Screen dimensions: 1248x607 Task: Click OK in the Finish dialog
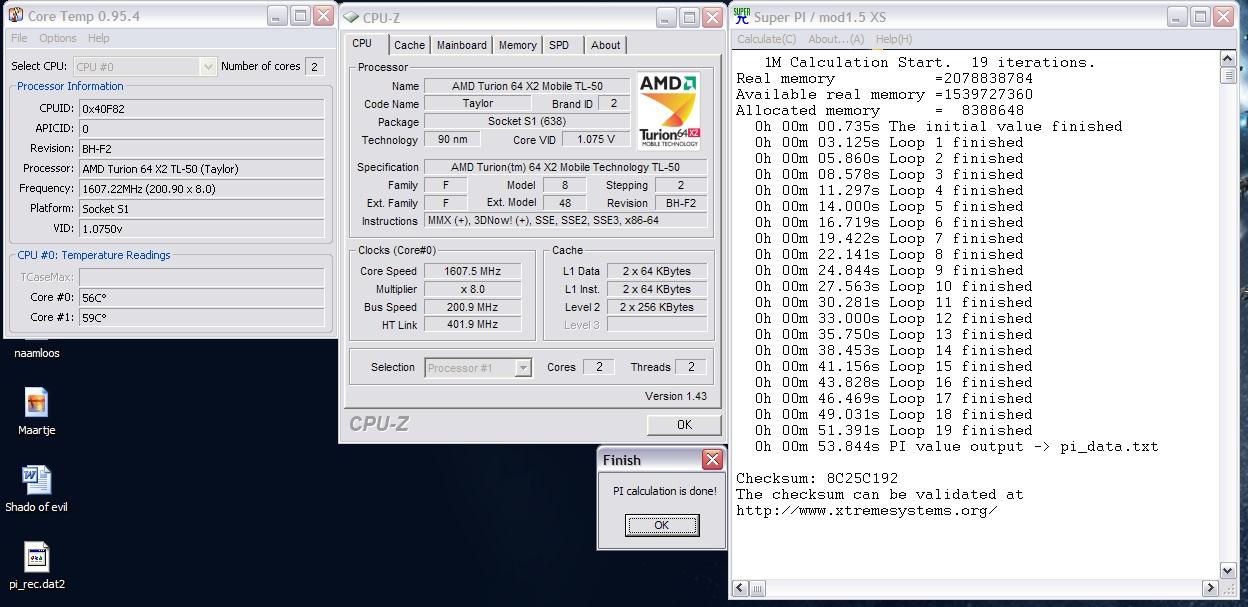point(661,525)
